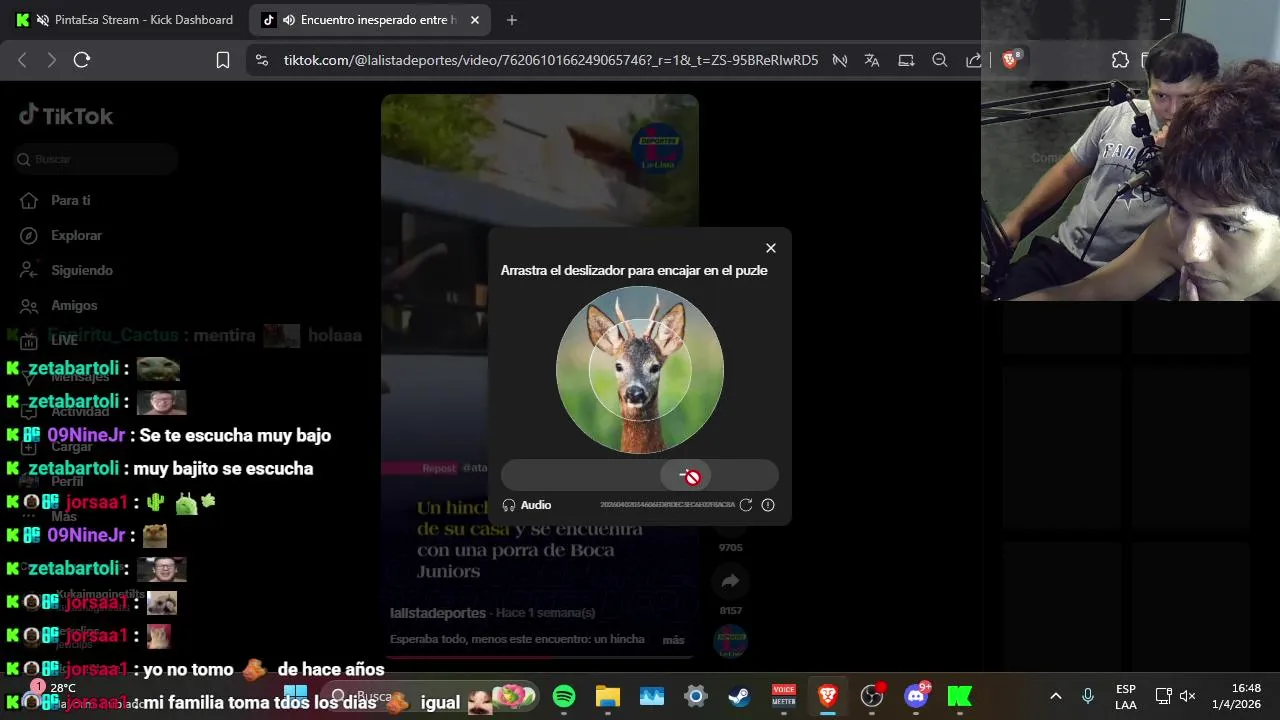1280x720 pixels.
Task: Open the PintaEsa Stream Kick Dashboard tab
Action: pyautogui.click(x=125, y=20)
